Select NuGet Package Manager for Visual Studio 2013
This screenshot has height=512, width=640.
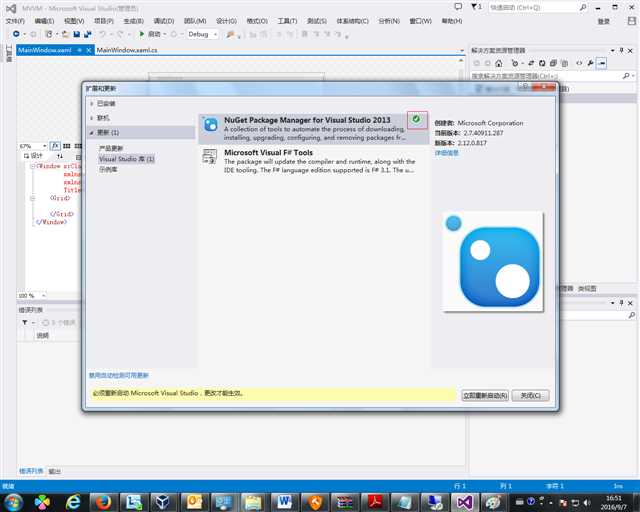pos(313,129)
